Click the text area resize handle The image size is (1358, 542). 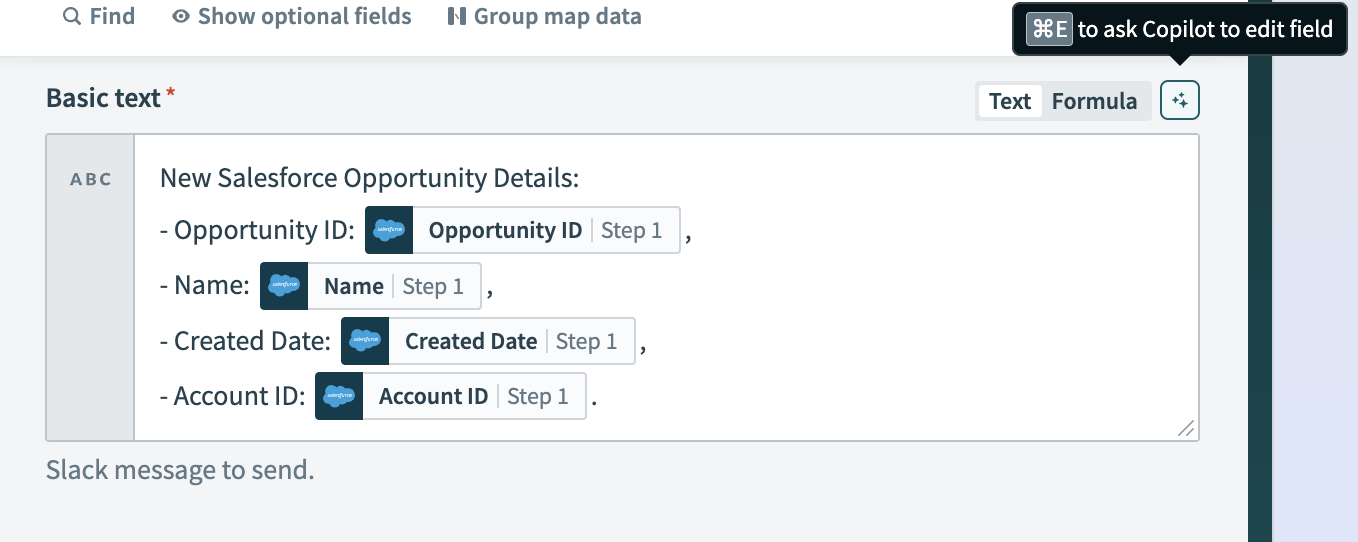1186,428
